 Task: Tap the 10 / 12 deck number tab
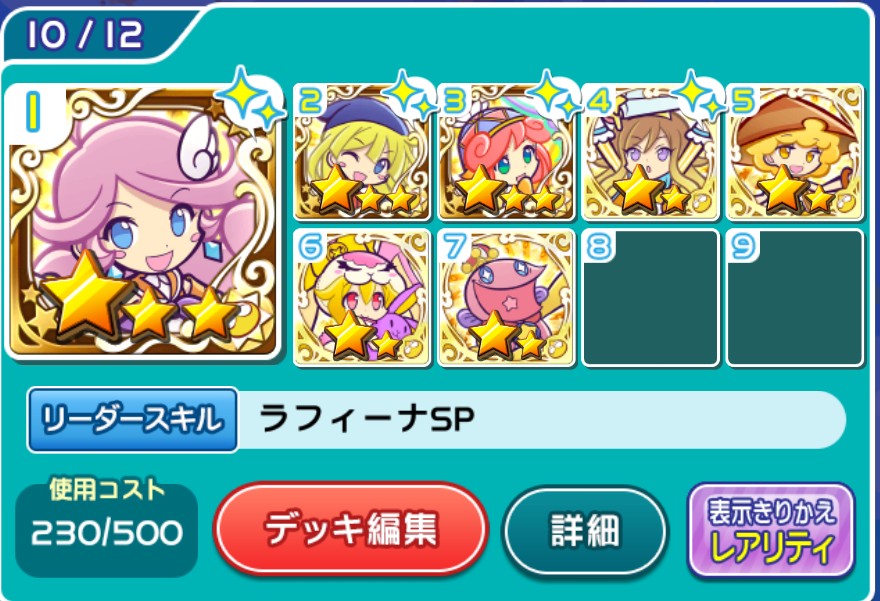[95, 34]
